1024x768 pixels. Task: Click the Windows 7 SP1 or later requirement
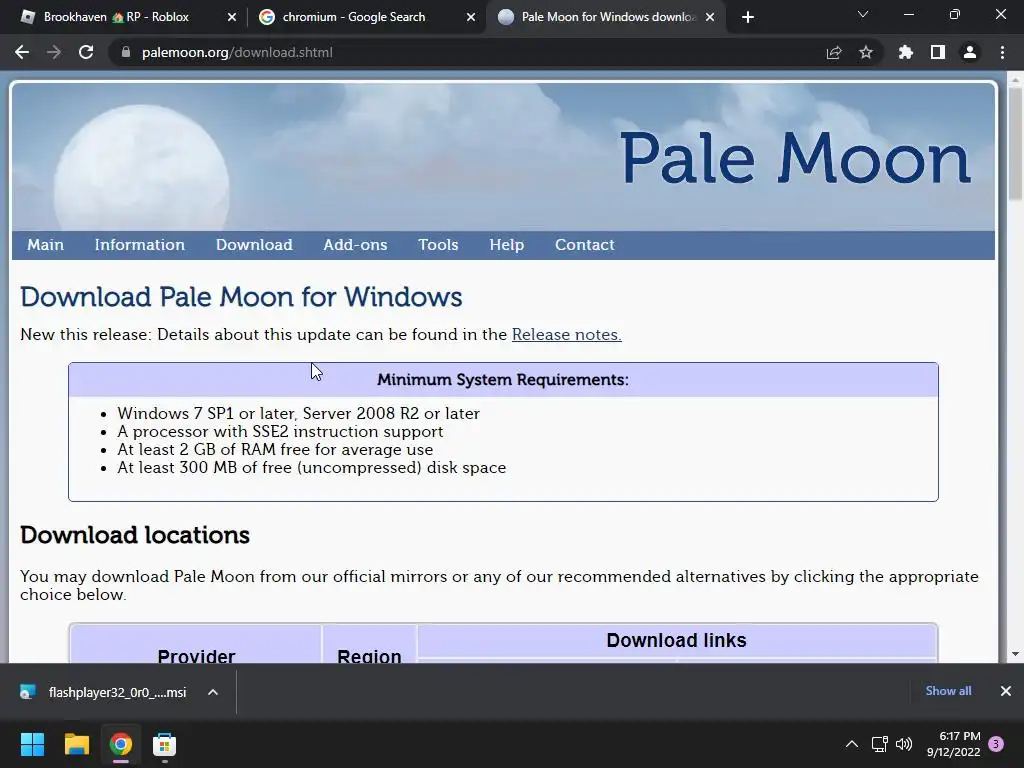(x=298, y=413)
